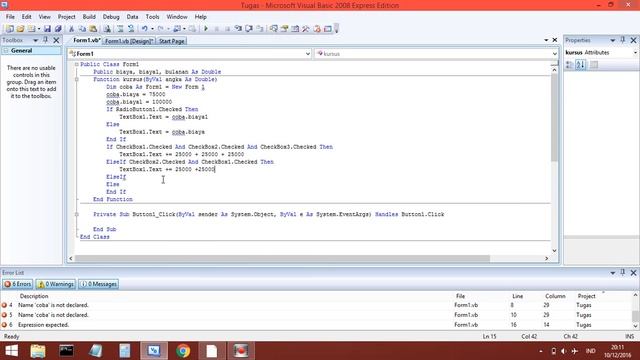Open Properties Window from the toolbar icon
The height and width of the screenshot is (360, 640).
click(284, 29)
